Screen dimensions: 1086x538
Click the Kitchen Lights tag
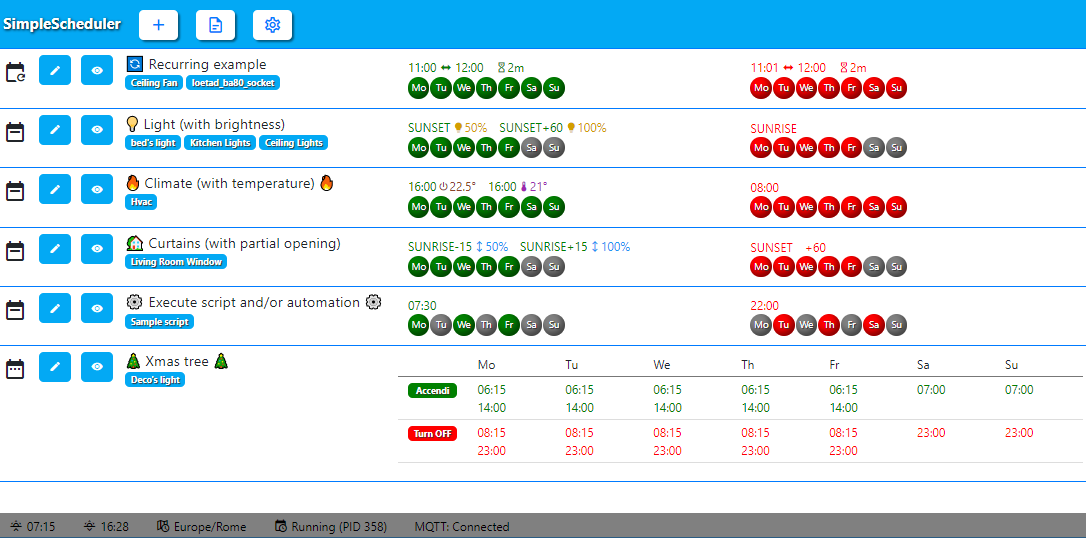(x=220, y=143)
